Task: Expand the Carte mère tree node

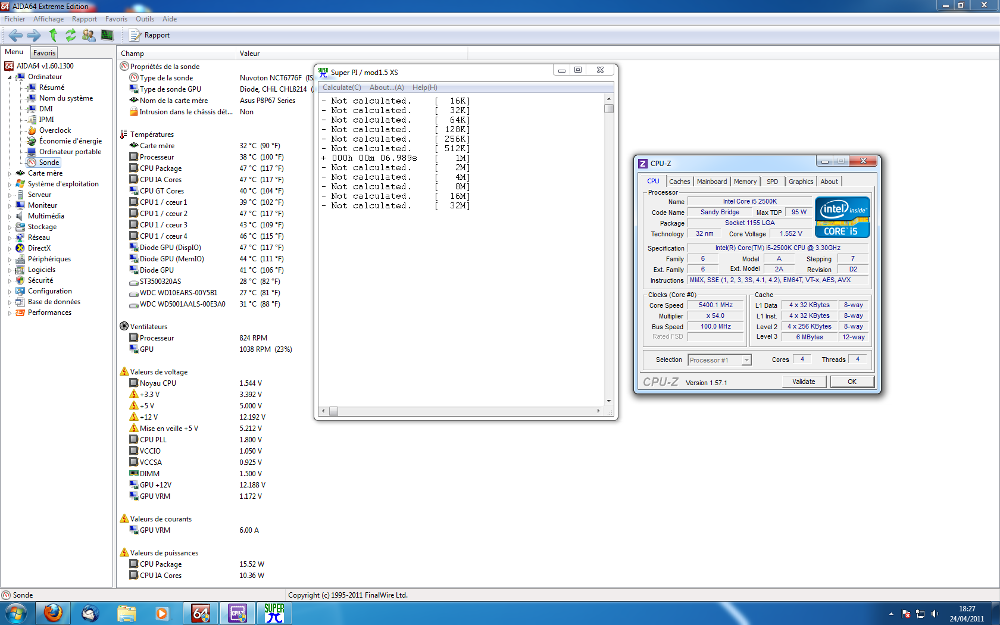Action: [x=10, y=173]
